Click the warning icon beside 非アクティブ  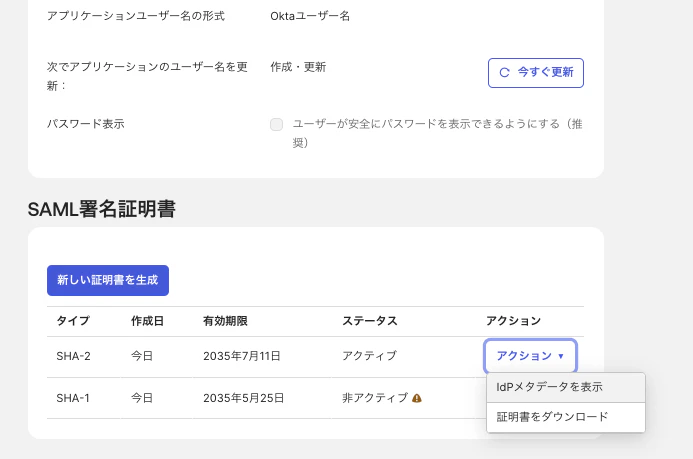[417, 398]
